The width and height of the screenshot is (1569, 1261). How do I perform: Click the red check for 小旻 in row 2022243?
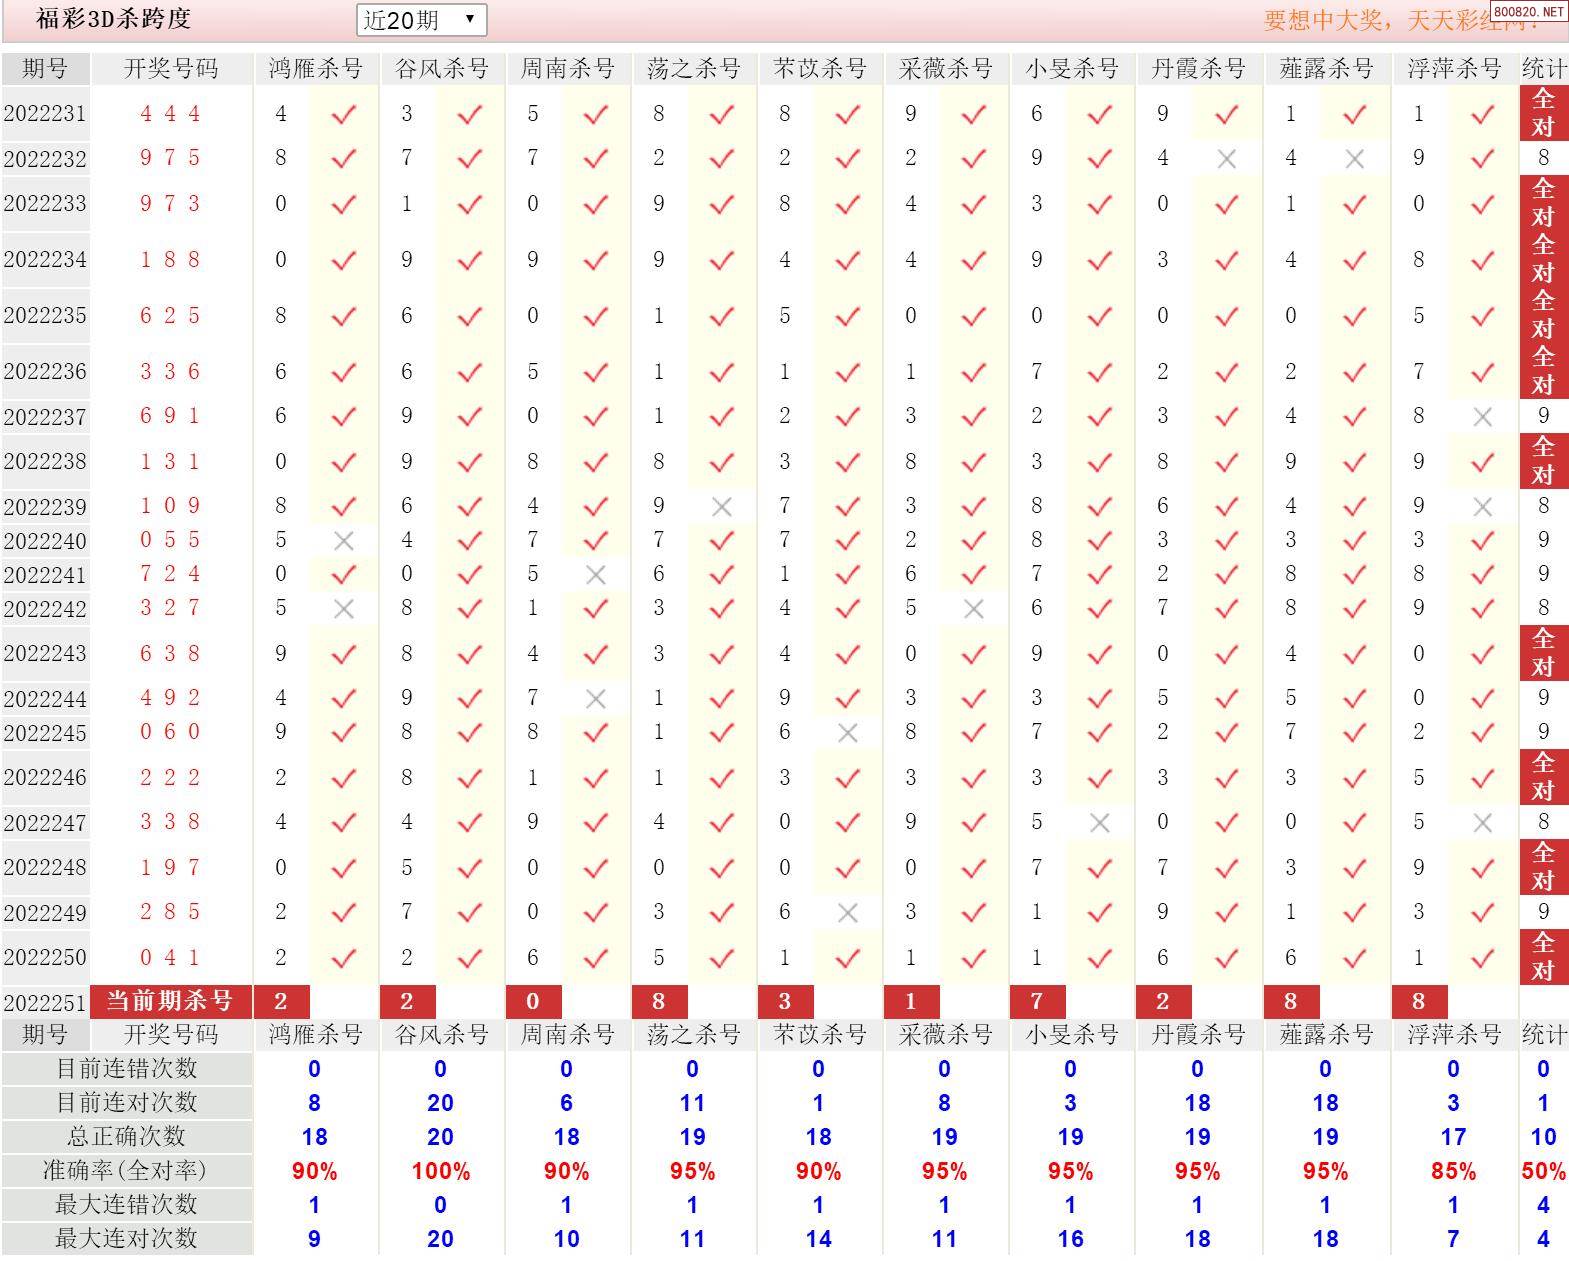(1099, 655)
